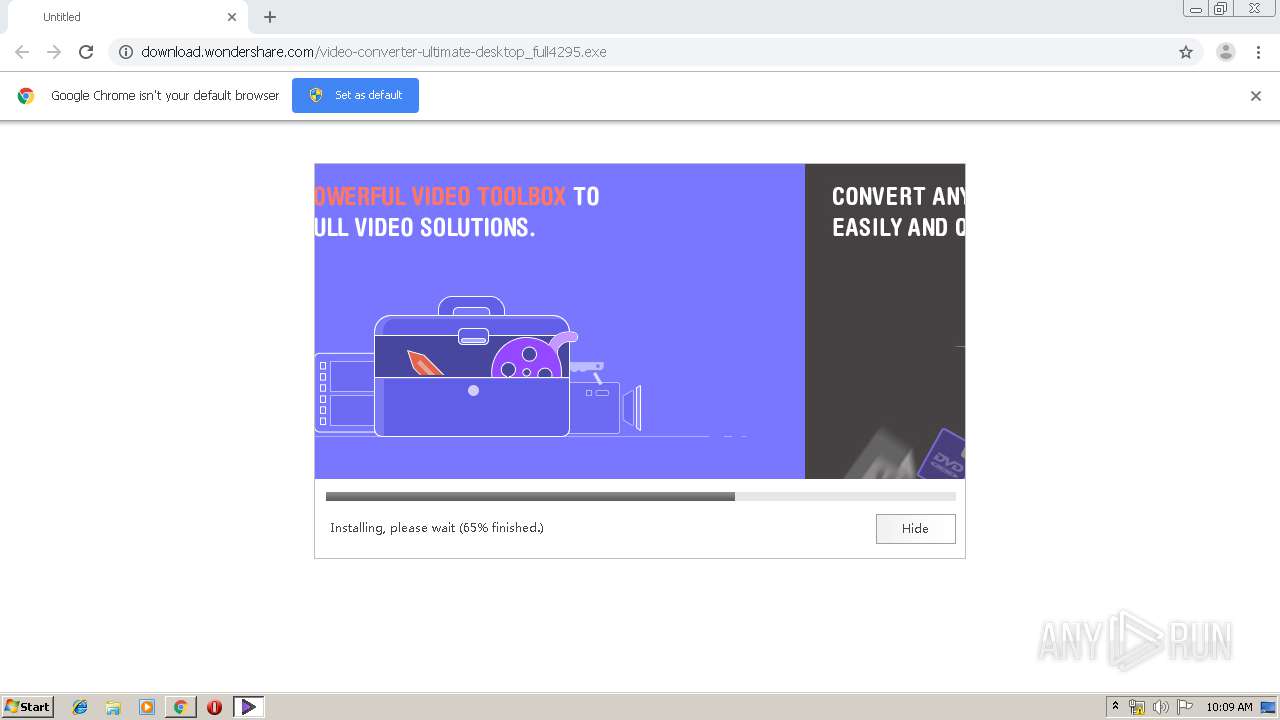Open Windows Explorer folder in taskbar
The image size is (1280, 720).
click(x=113, y=707)
